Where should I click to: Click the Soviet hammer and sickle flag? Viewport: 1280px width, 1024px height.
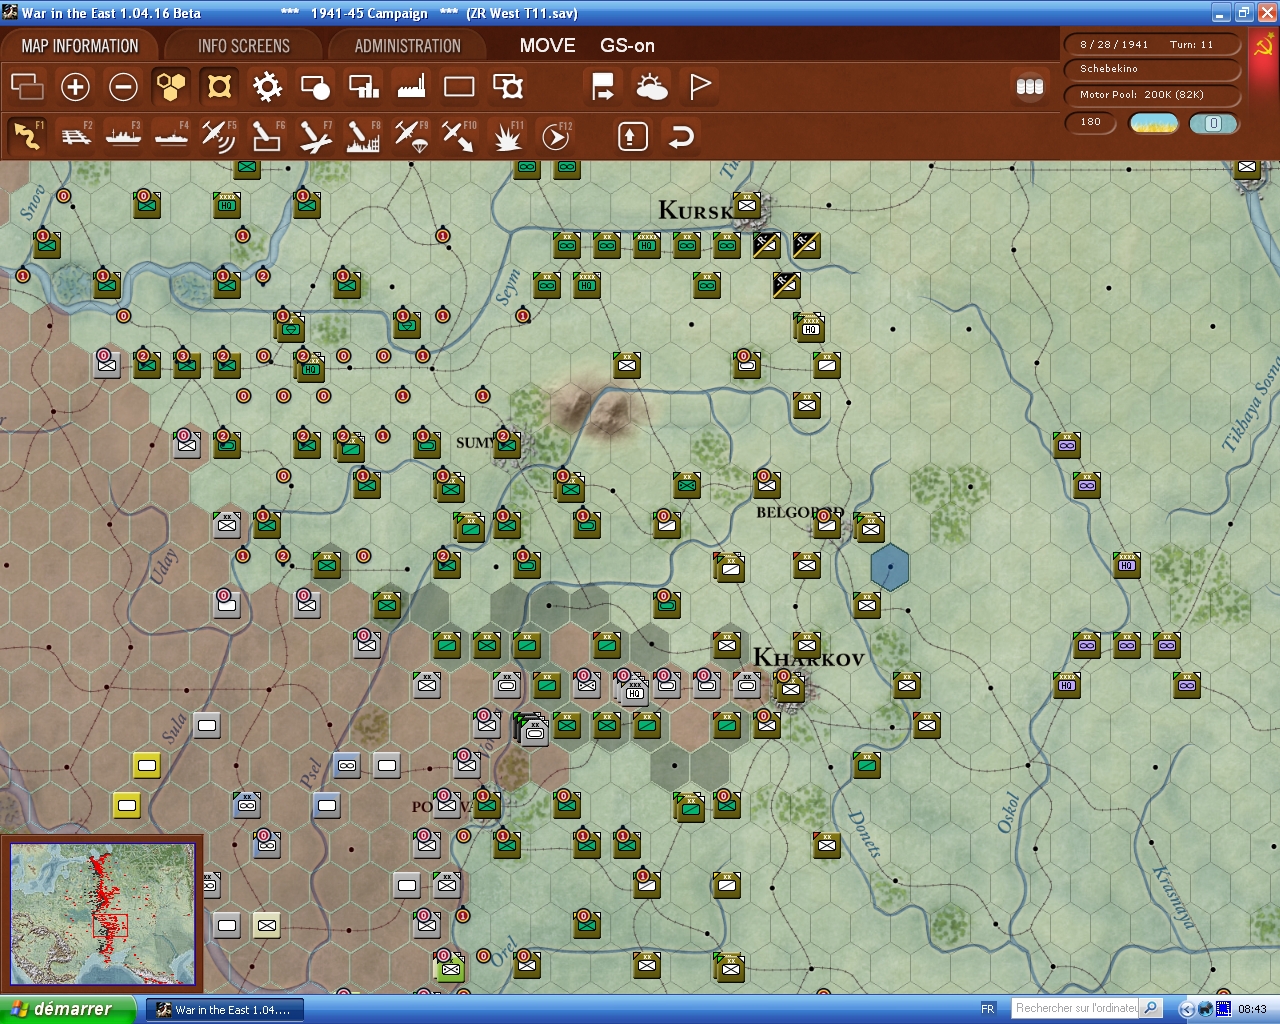[x=1263, y=46]
